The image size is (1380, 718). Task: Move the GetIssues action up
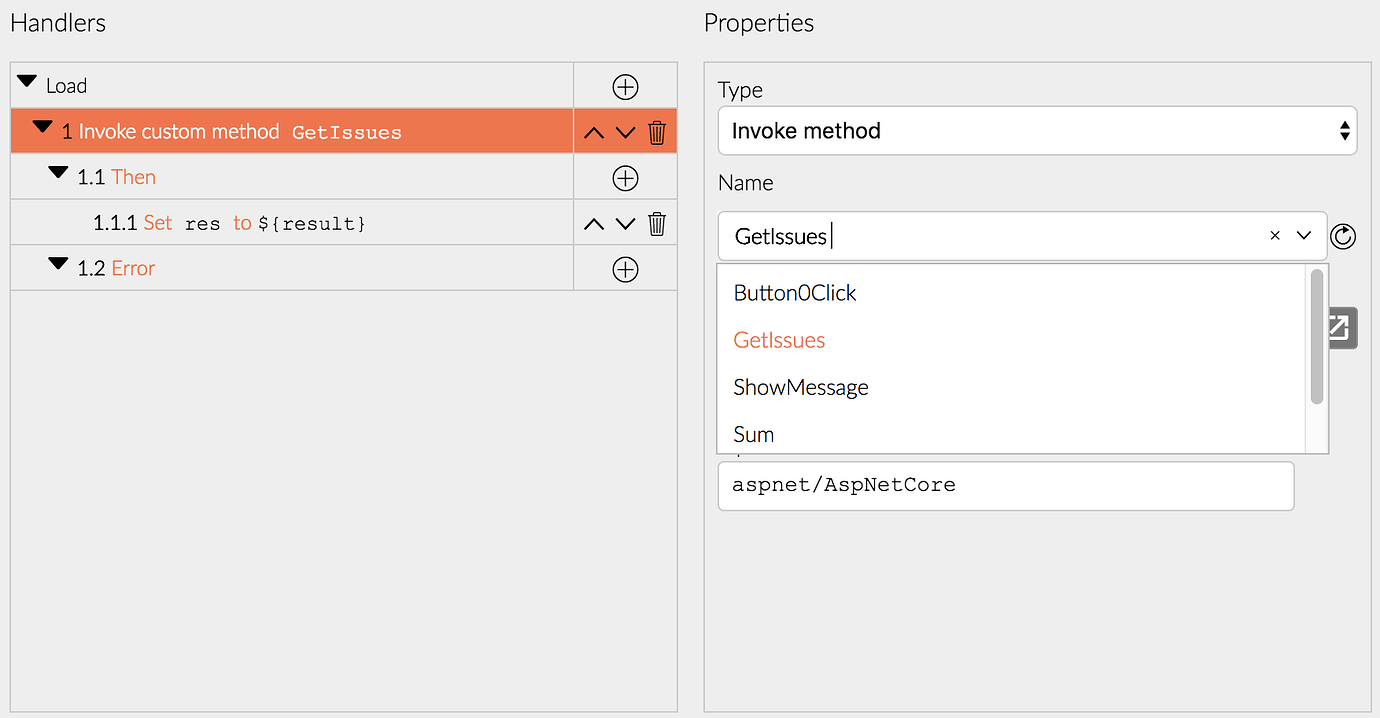click(x=593, y=131)
